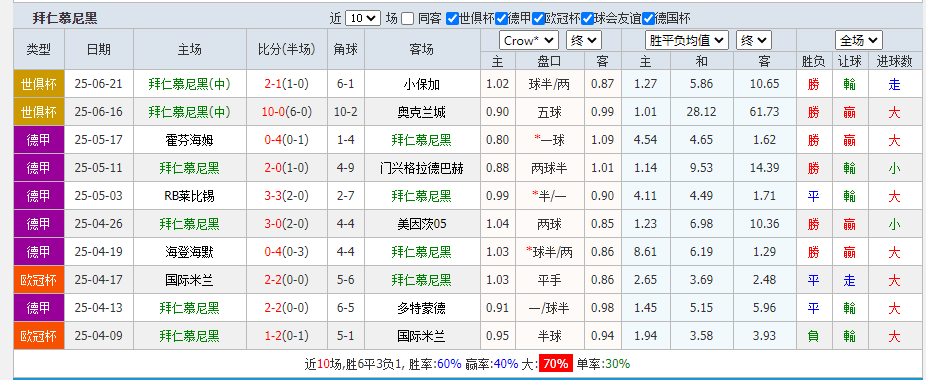The height and width of the screenshot is (380, 926).
Task: Click the 角球 column header
Action: pyautogui.click(x=345, y=50)
